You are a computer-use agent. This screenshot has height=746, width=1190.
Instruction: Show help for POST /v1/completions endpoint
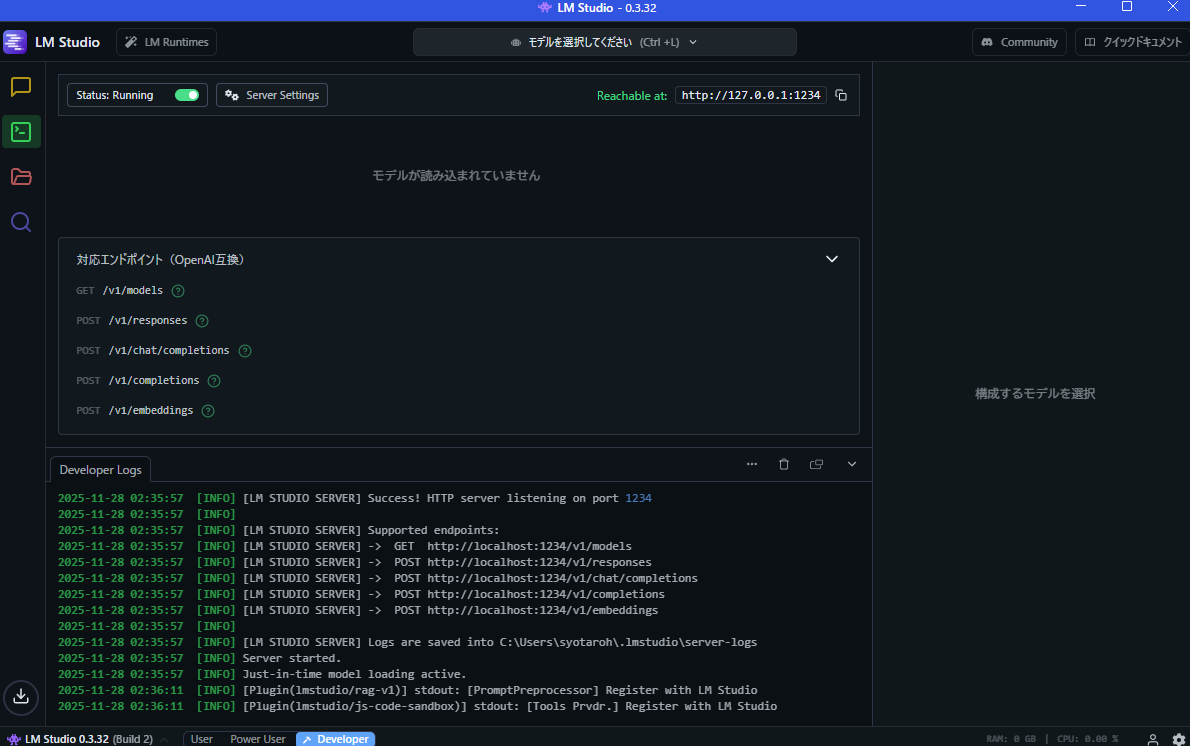tap(214, 381)
